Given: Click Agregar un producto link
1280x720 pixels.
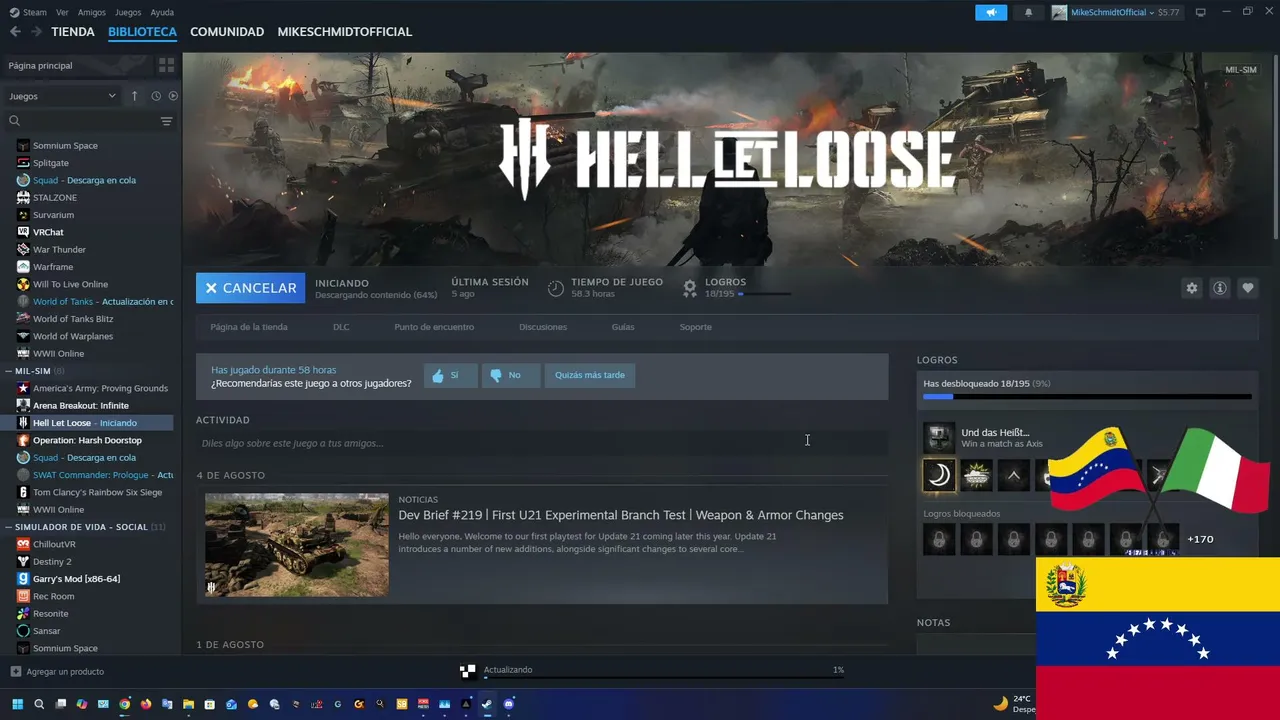Looking at the screenshot, I should coord(65,671).
